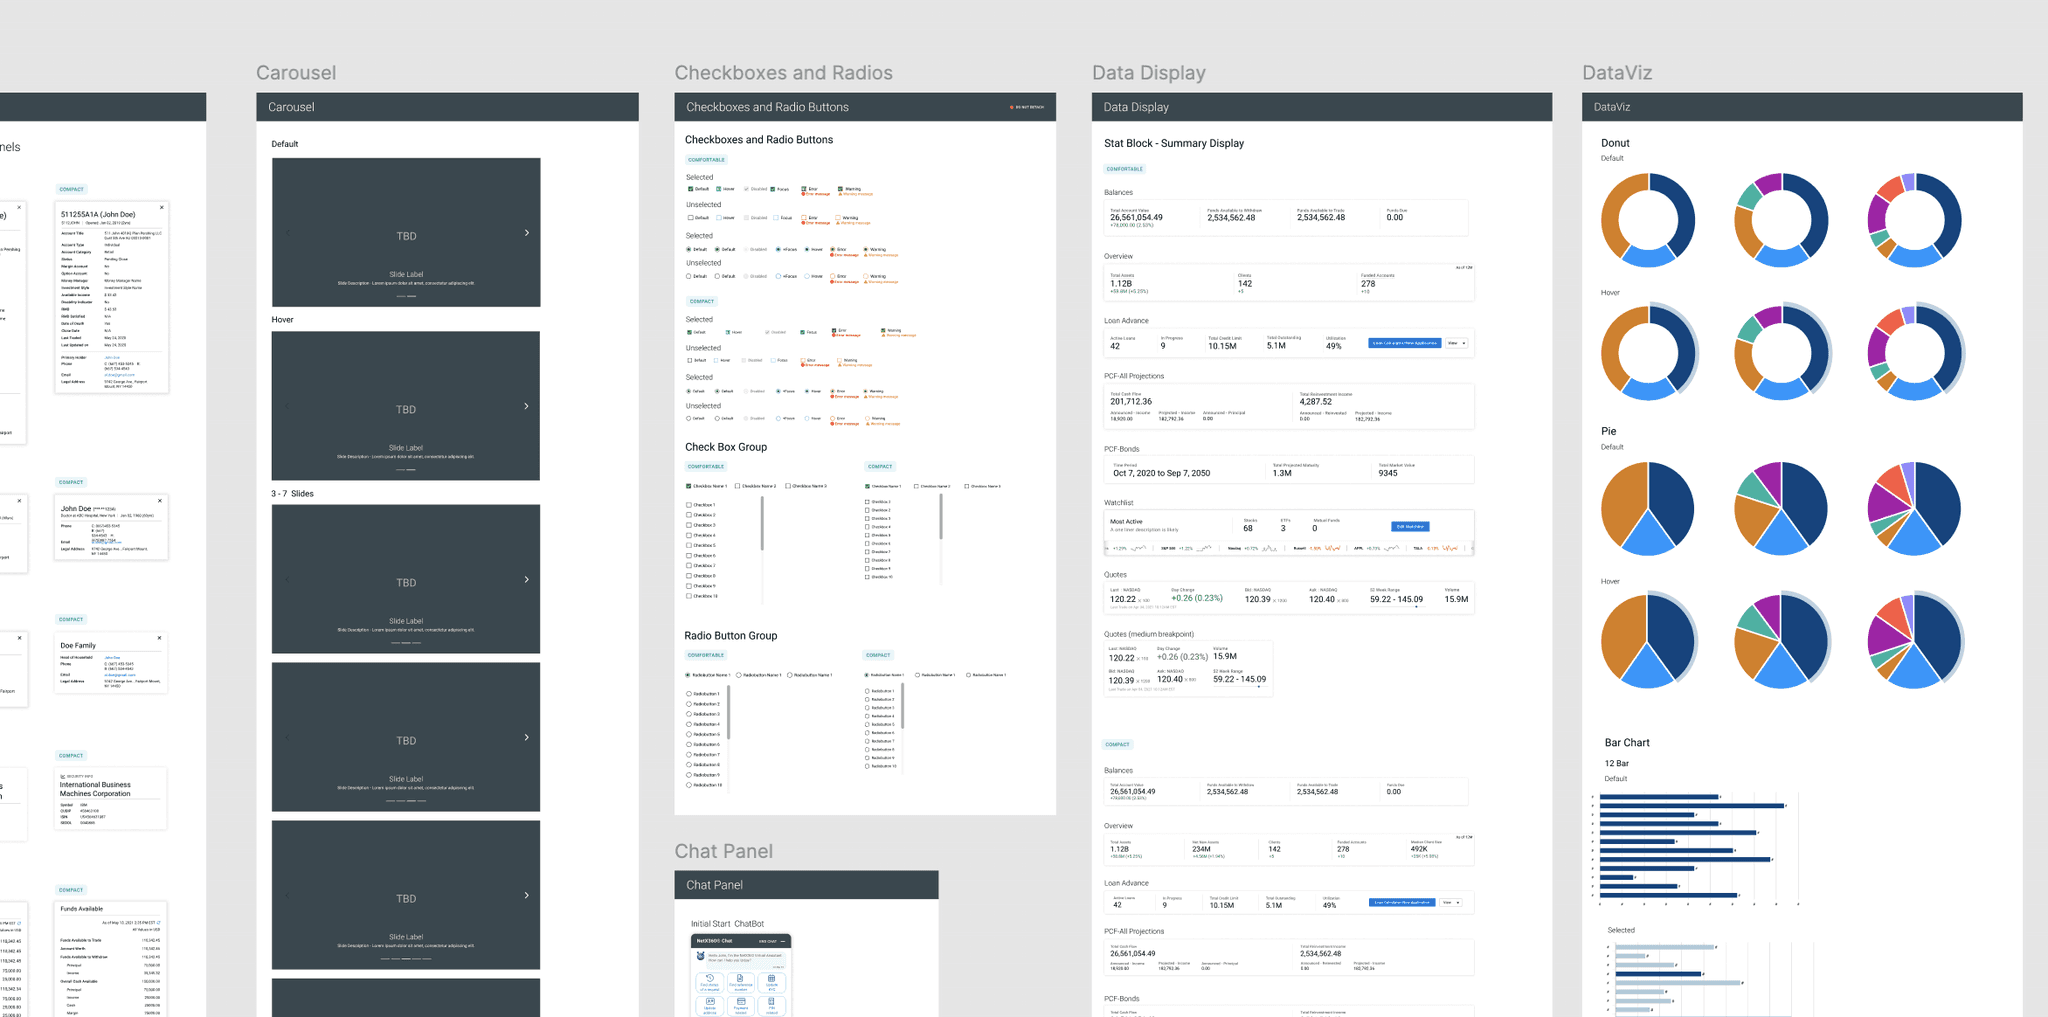Click the chatbot avatar in NetX360 Chat
2048x1017 pixels.
pos(701,956)
